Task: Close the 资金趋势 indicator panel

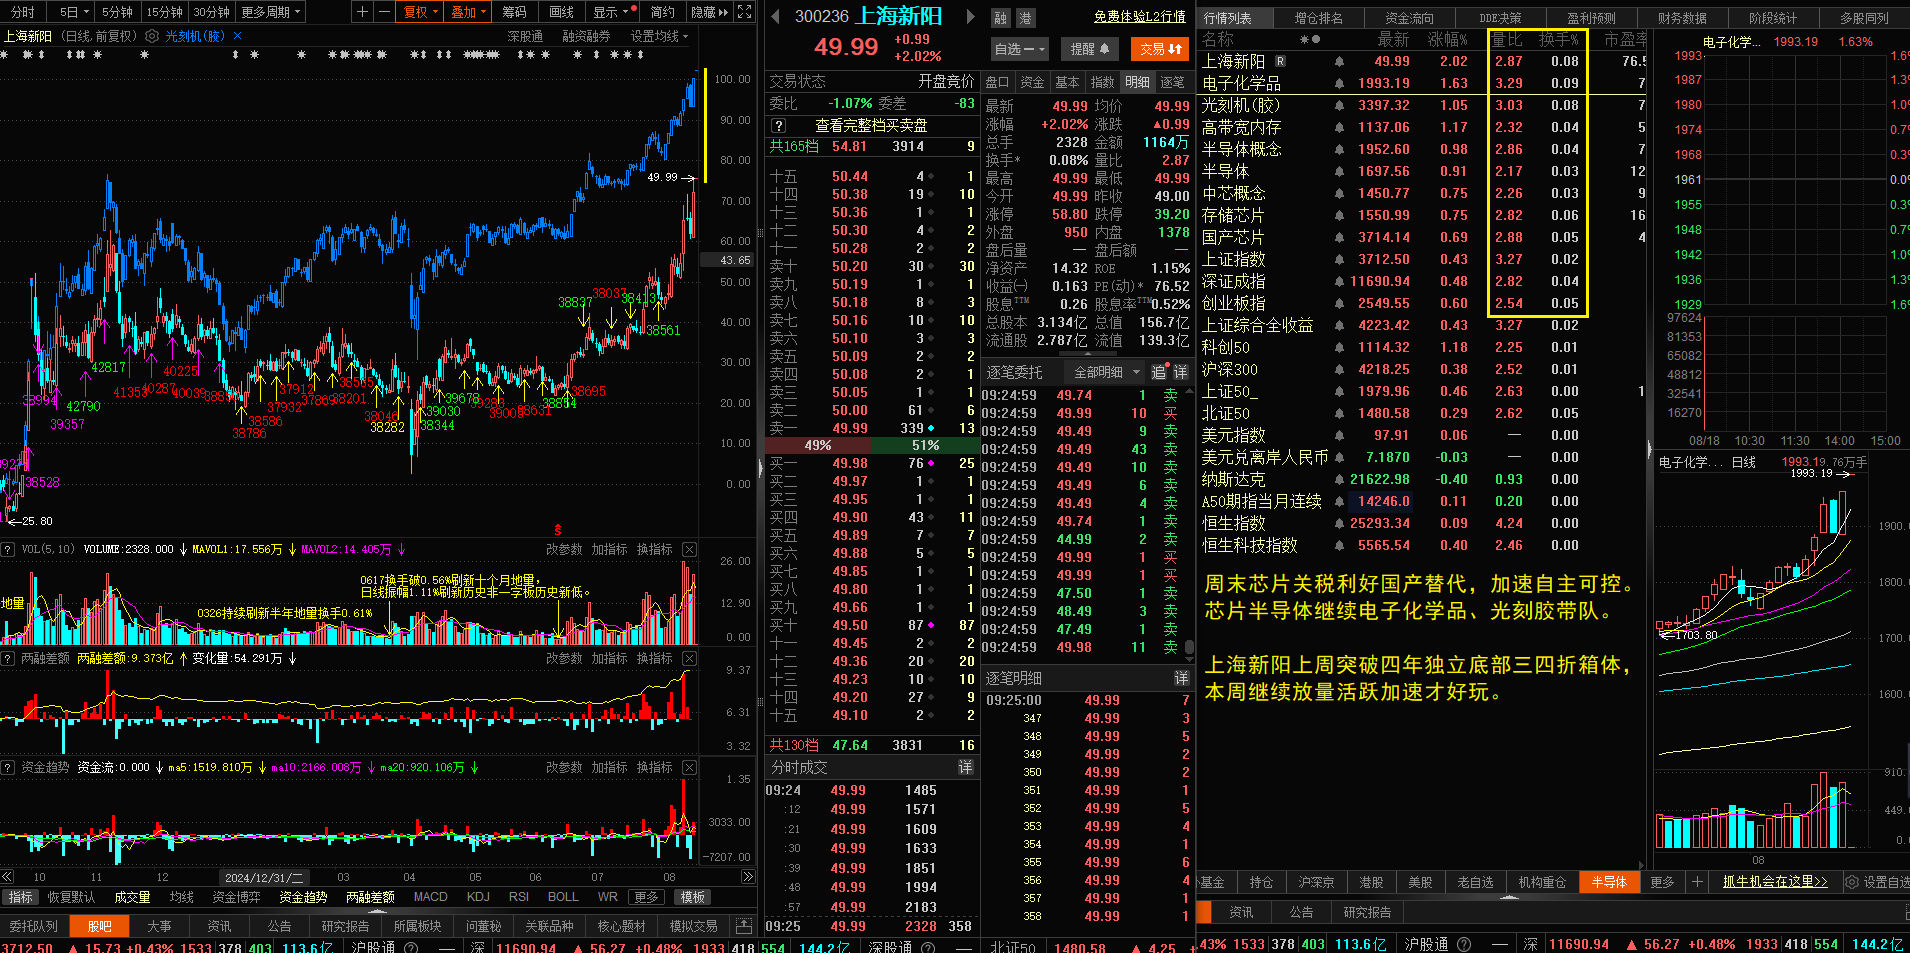Action: coord(689,768)
